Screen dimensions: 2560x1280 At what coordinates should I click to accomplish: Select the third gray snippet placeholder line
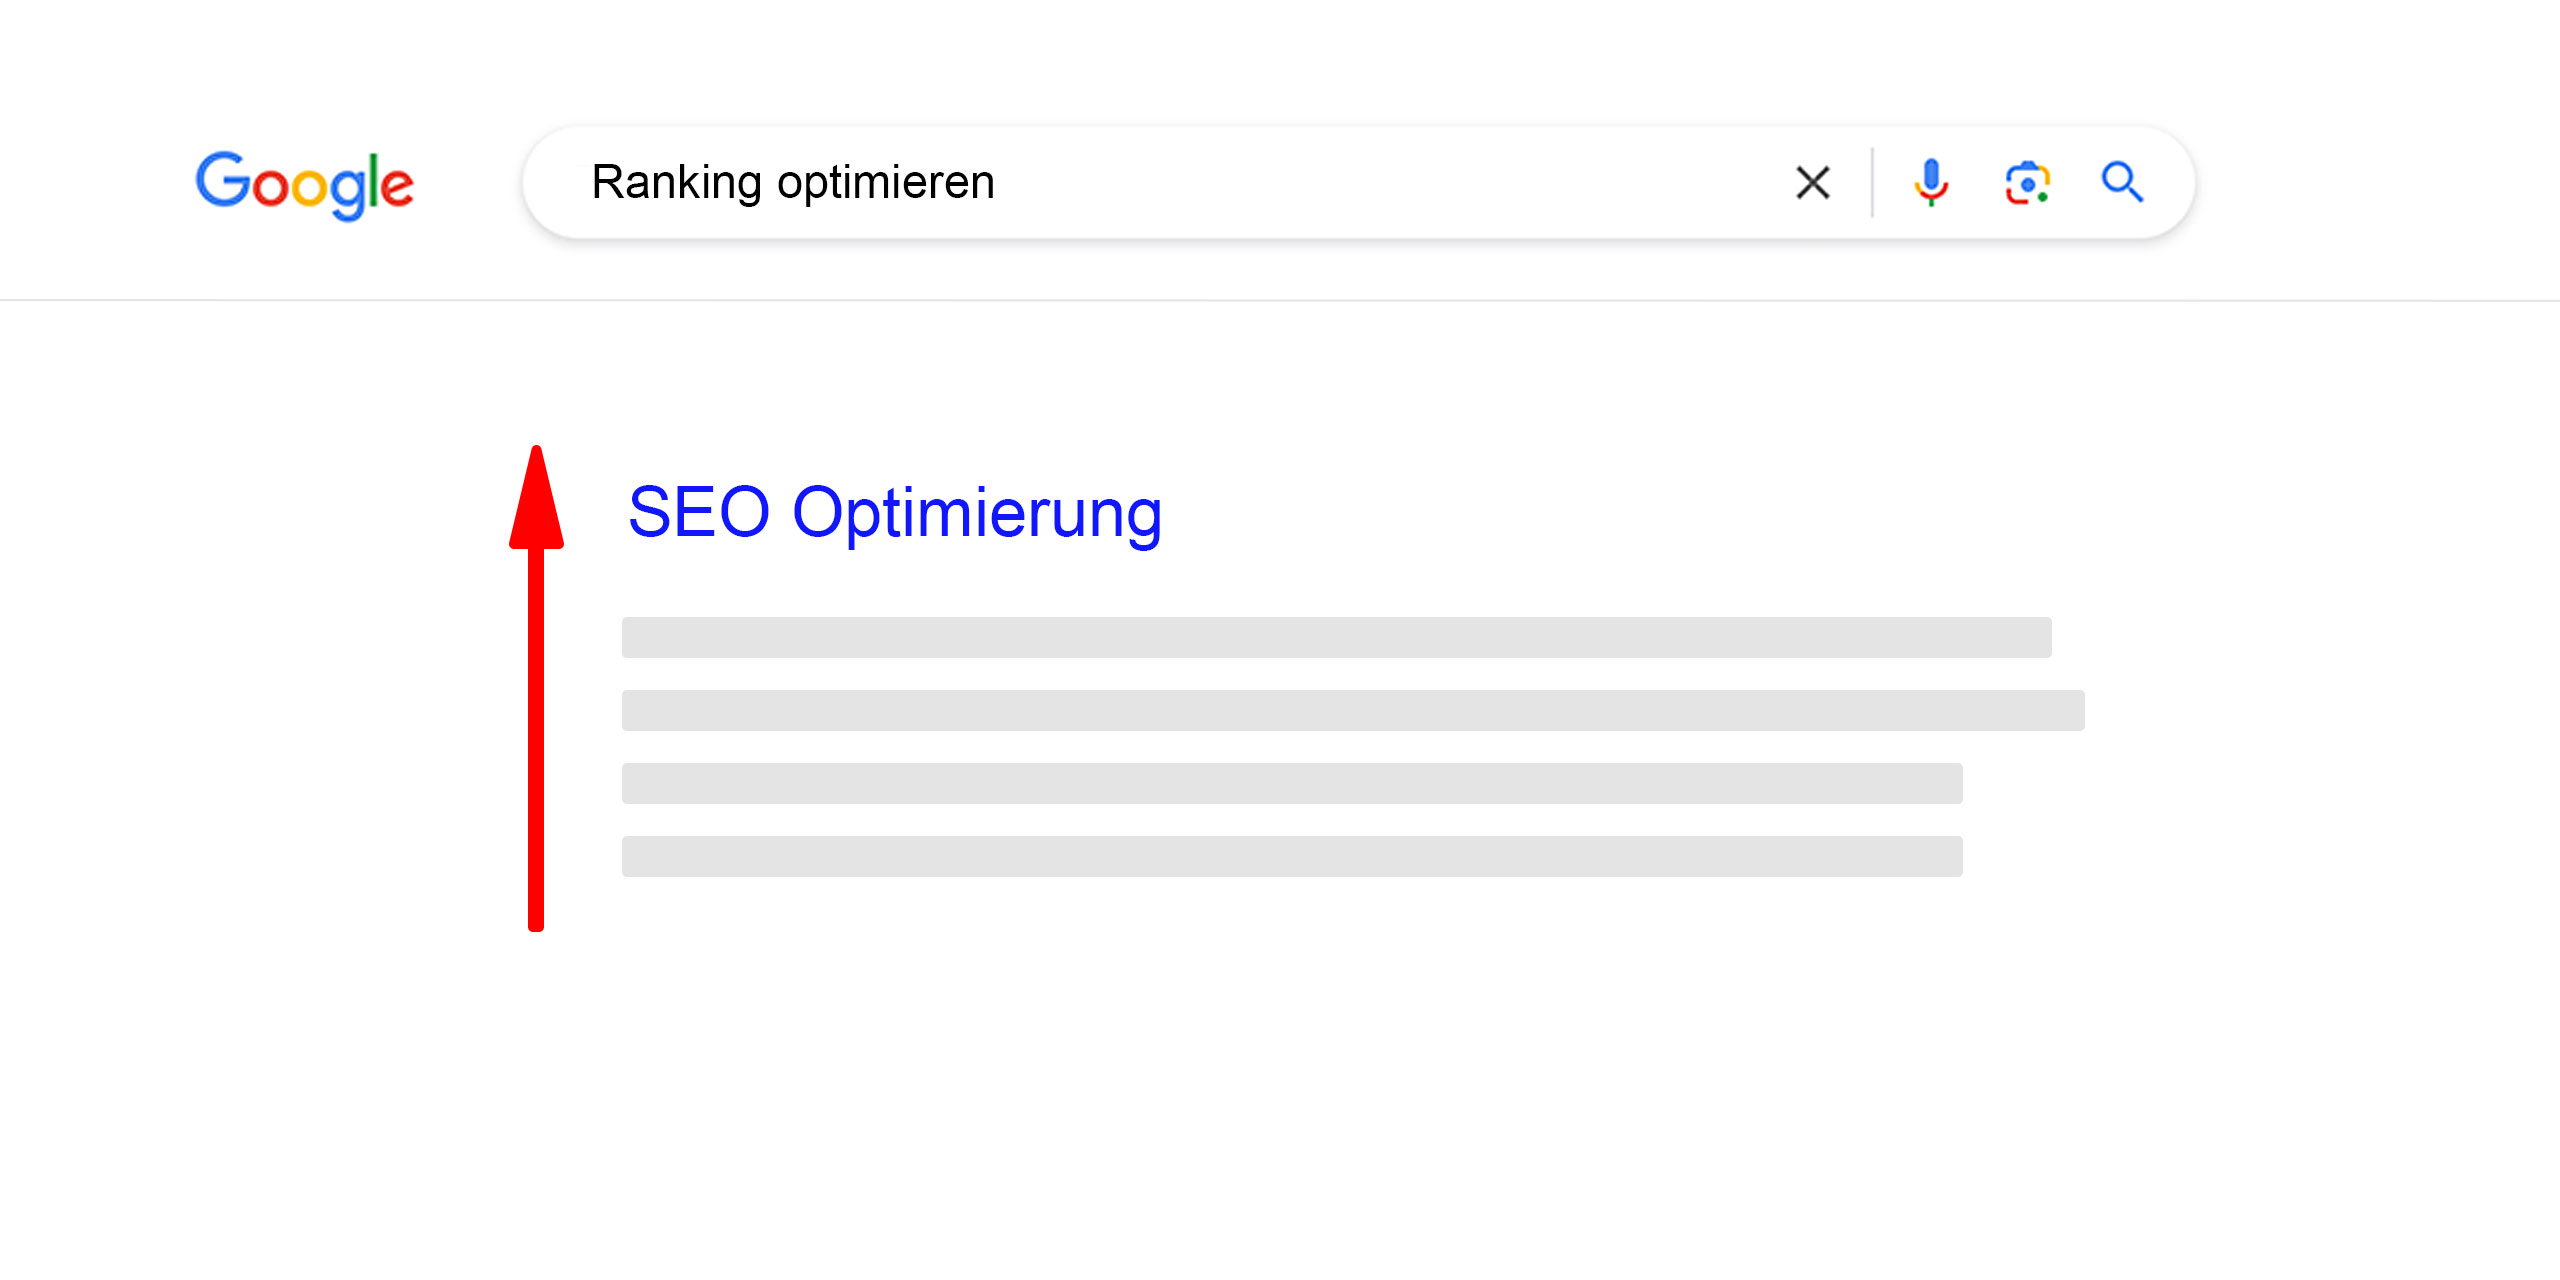(1292, 783)
